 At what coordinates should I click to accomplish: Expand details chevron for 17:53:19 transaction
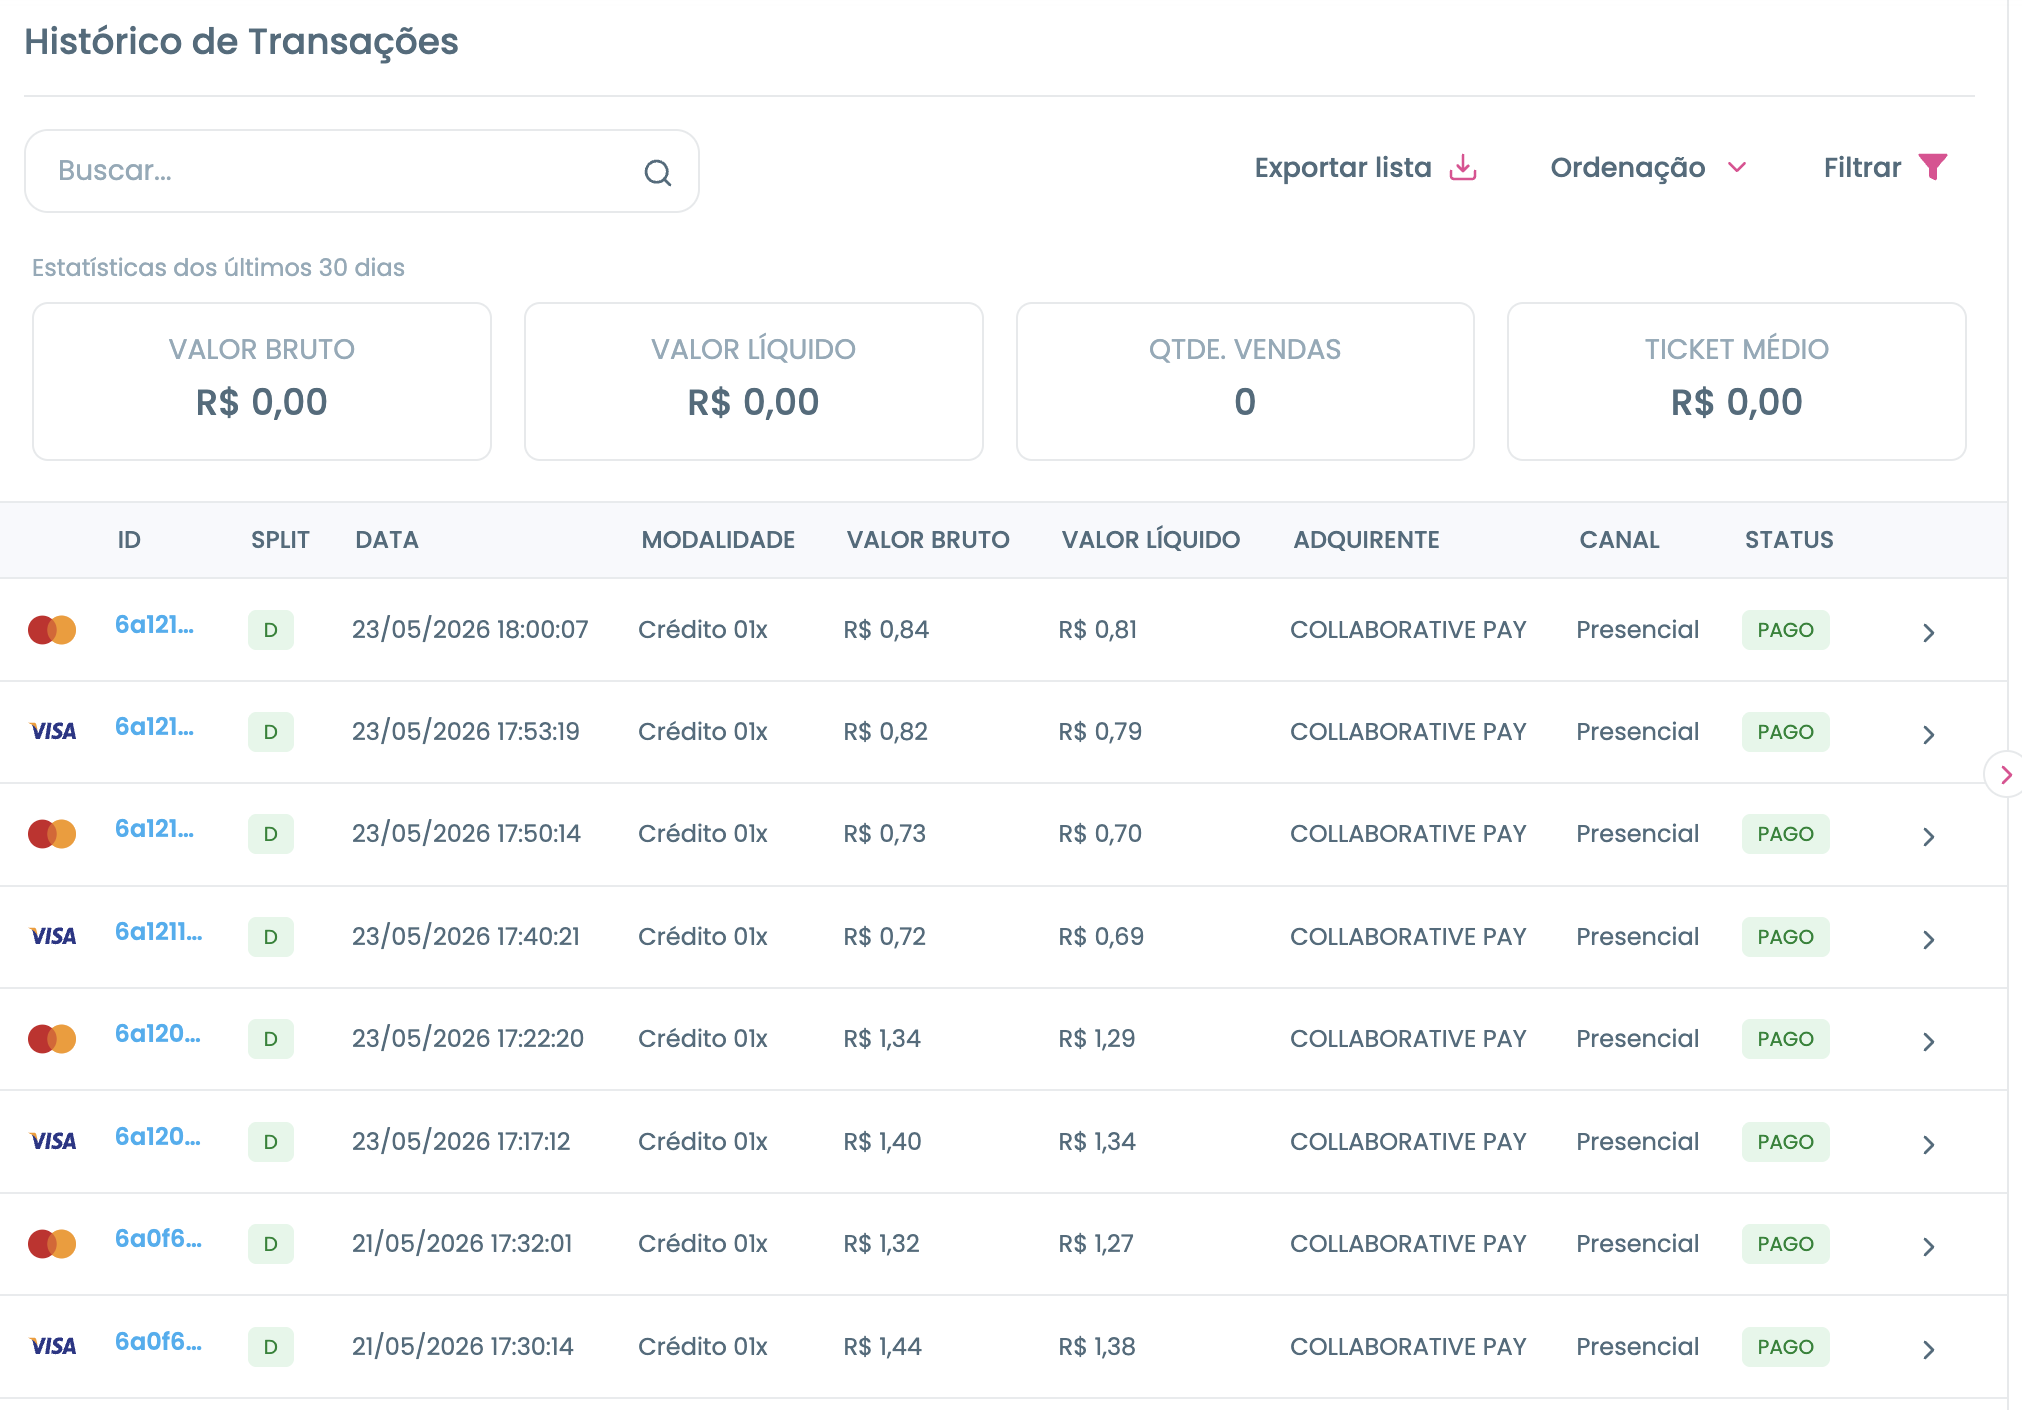[x=1928, y=735]
